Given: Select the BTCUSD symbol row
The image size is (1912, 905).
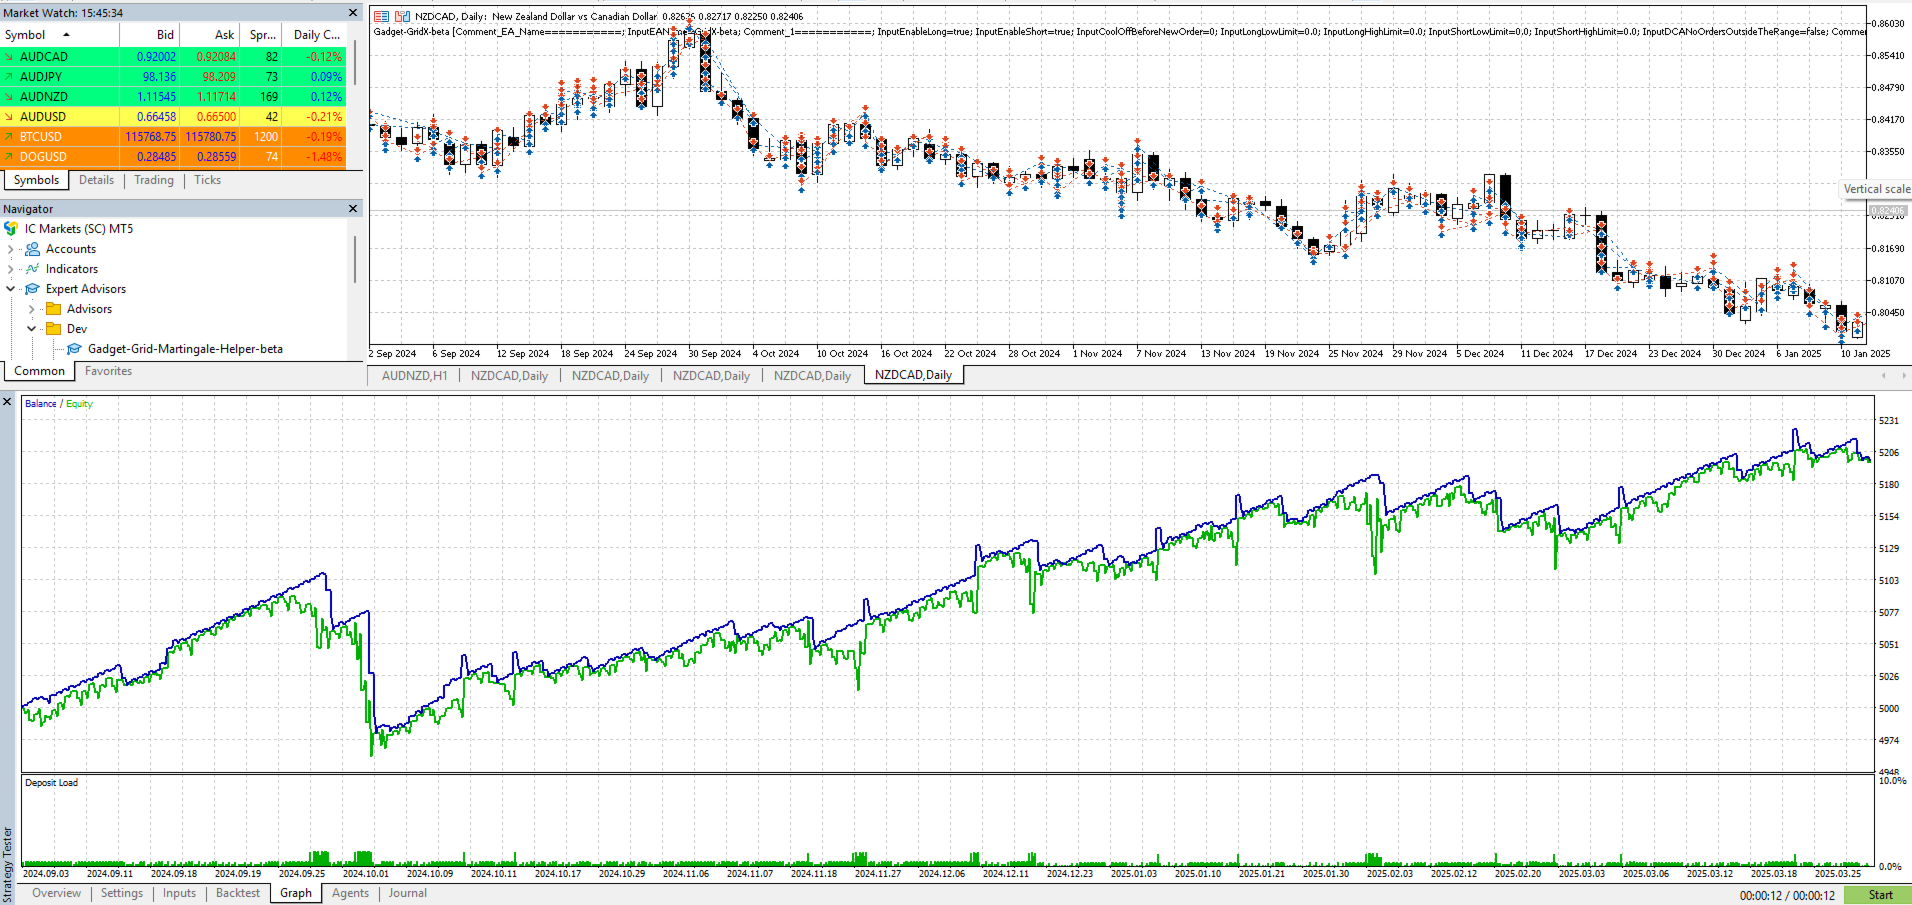Looking at the screenshot, I should (173, 137).
